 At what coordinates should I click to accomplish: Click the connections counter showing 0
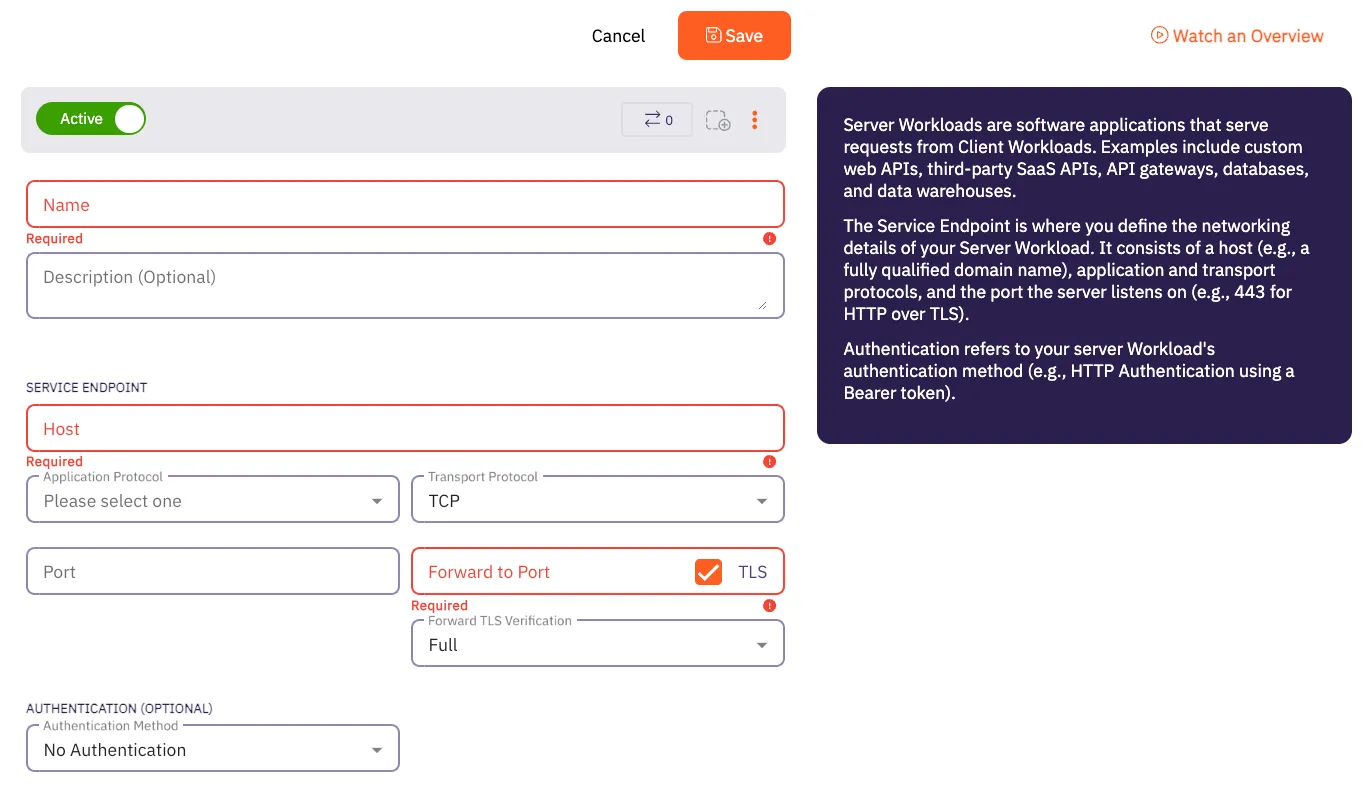point(656,119)
